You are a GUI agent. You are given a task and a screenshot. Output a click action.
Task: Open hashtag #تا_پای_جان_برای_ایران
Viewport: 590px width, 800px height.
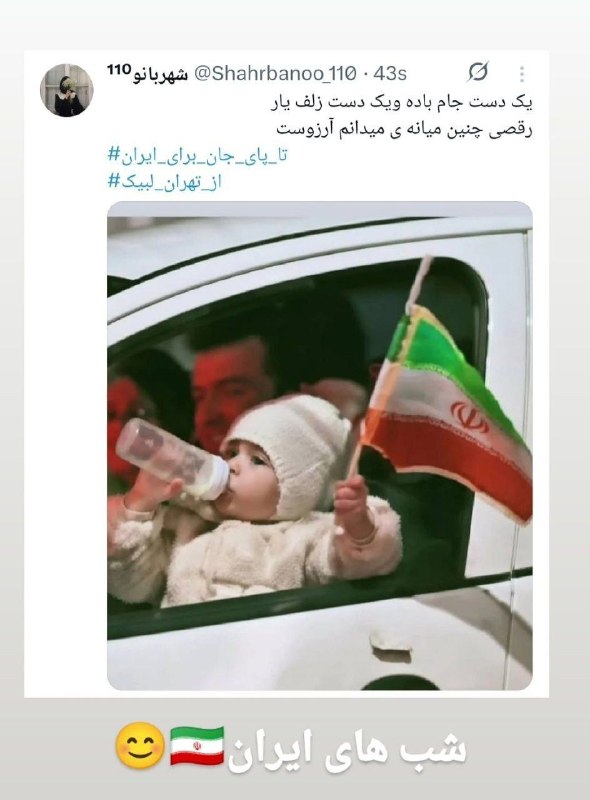pyautogui.click(x=198, y=155)
